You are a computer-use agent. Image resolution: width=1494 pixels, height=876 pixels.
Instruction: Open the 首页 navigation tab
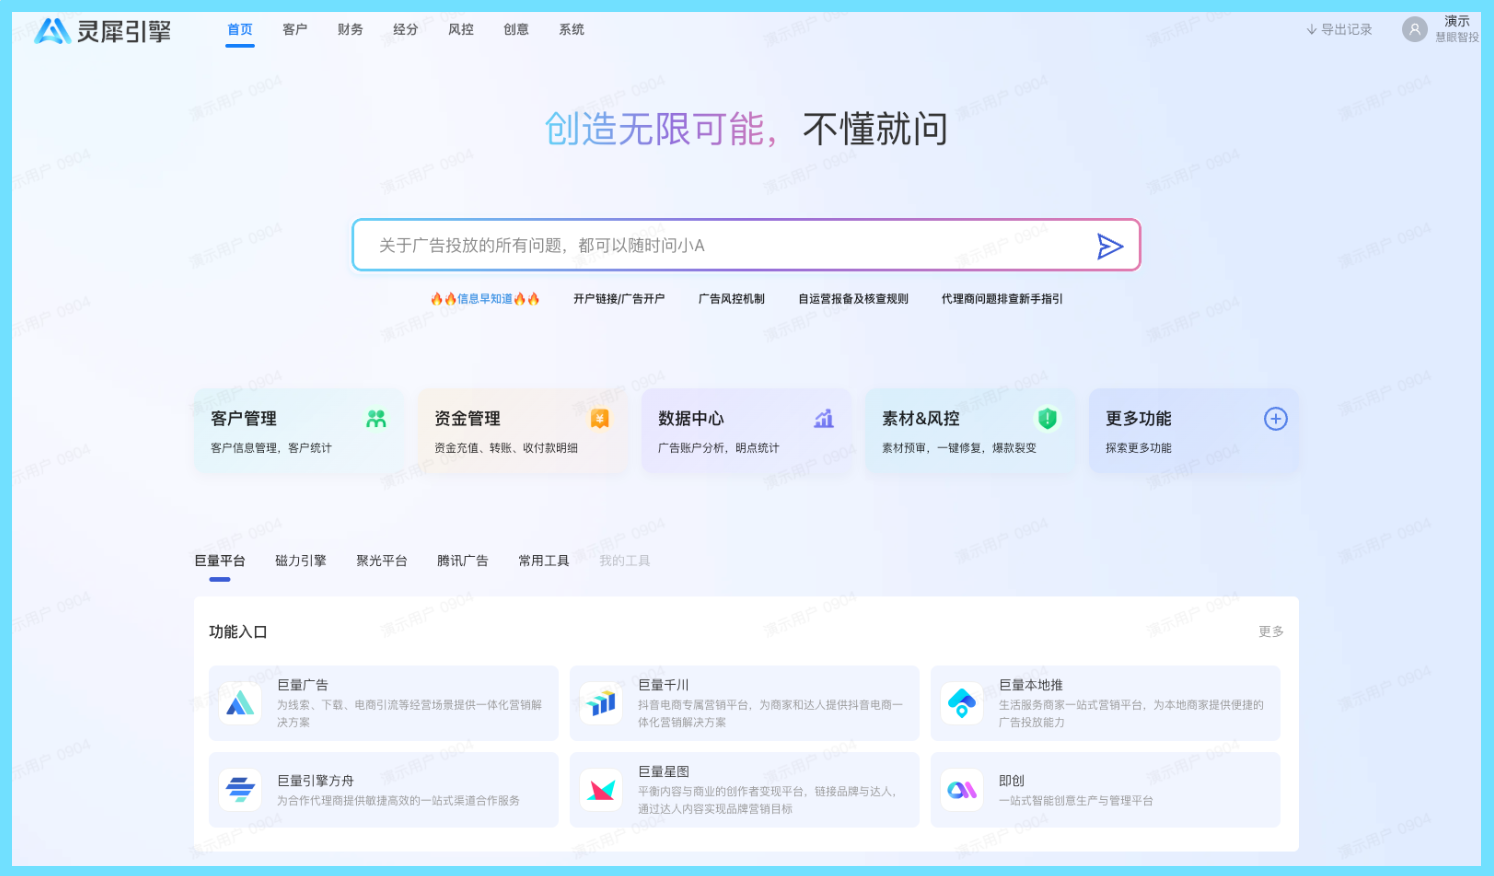tap(240, 30)
